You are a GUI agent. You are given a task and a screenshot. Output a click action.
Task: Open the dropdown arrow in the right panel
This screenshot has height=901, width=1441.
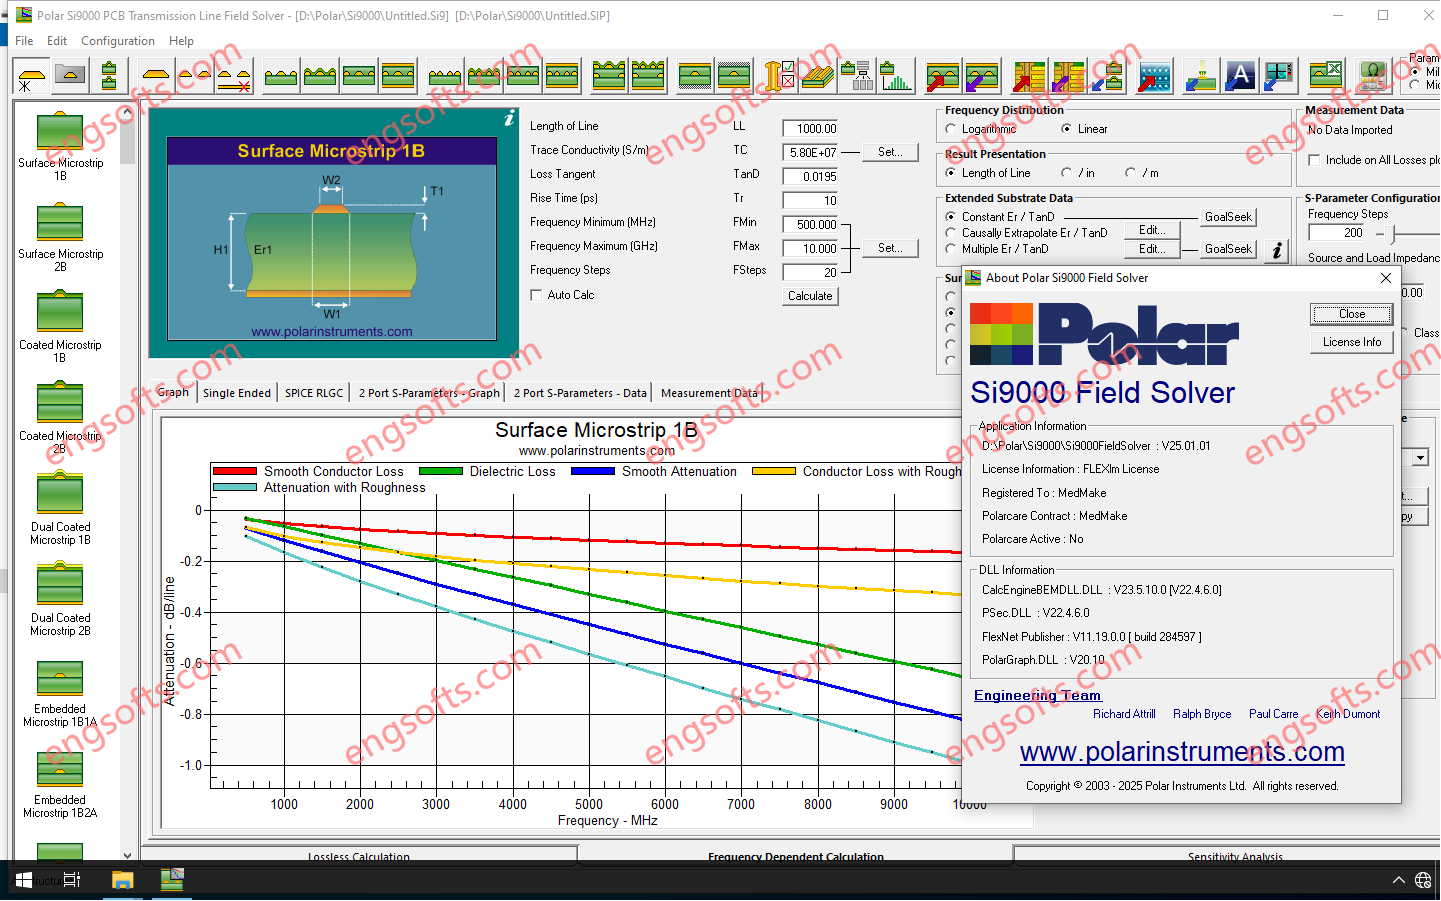coord(1418,458)
